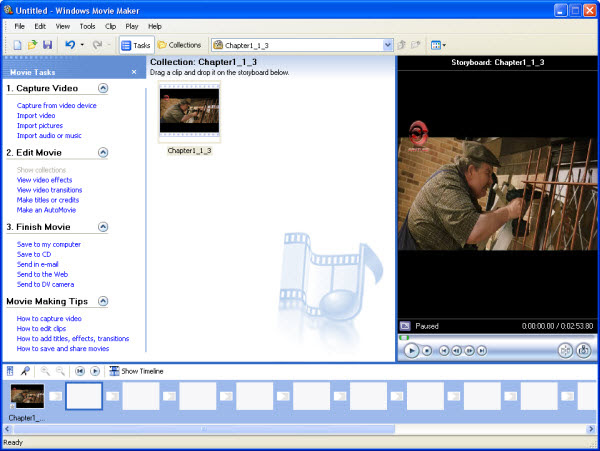Click the preview Forward button

pos(482,350)
